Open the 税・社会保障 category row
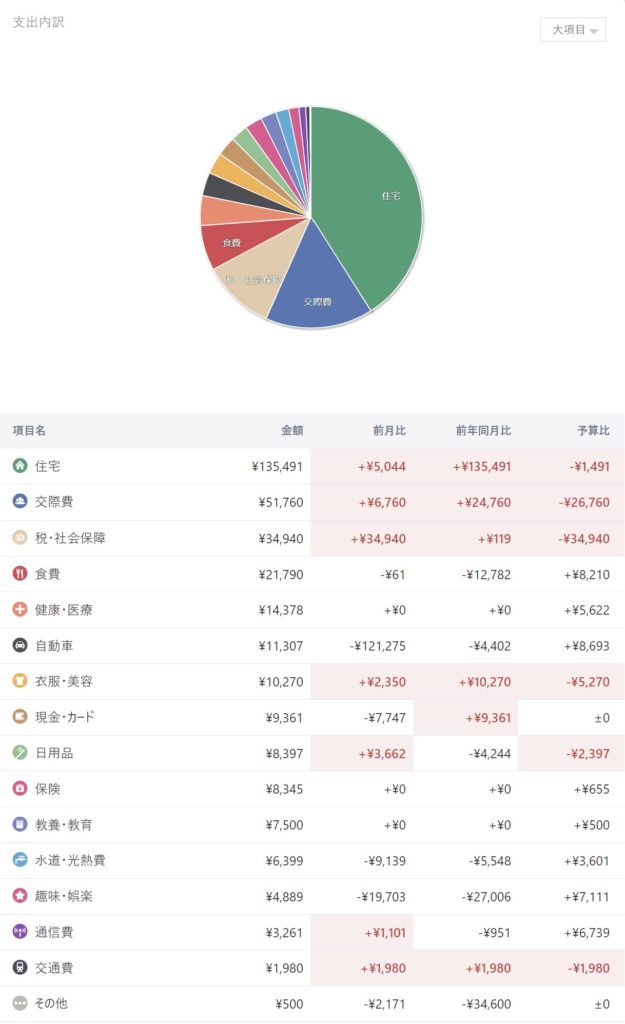Image resolution: width=625 pixels, height=1024 pixels. point(70,538)
